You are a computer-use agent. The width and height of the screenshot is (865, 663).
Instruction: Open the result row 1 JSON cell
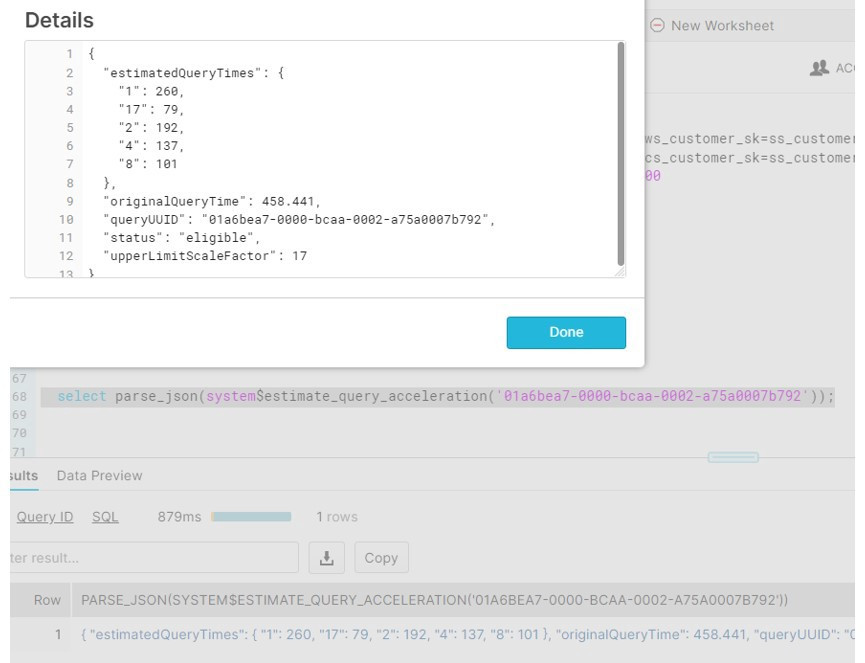click(x=468, y=634)
